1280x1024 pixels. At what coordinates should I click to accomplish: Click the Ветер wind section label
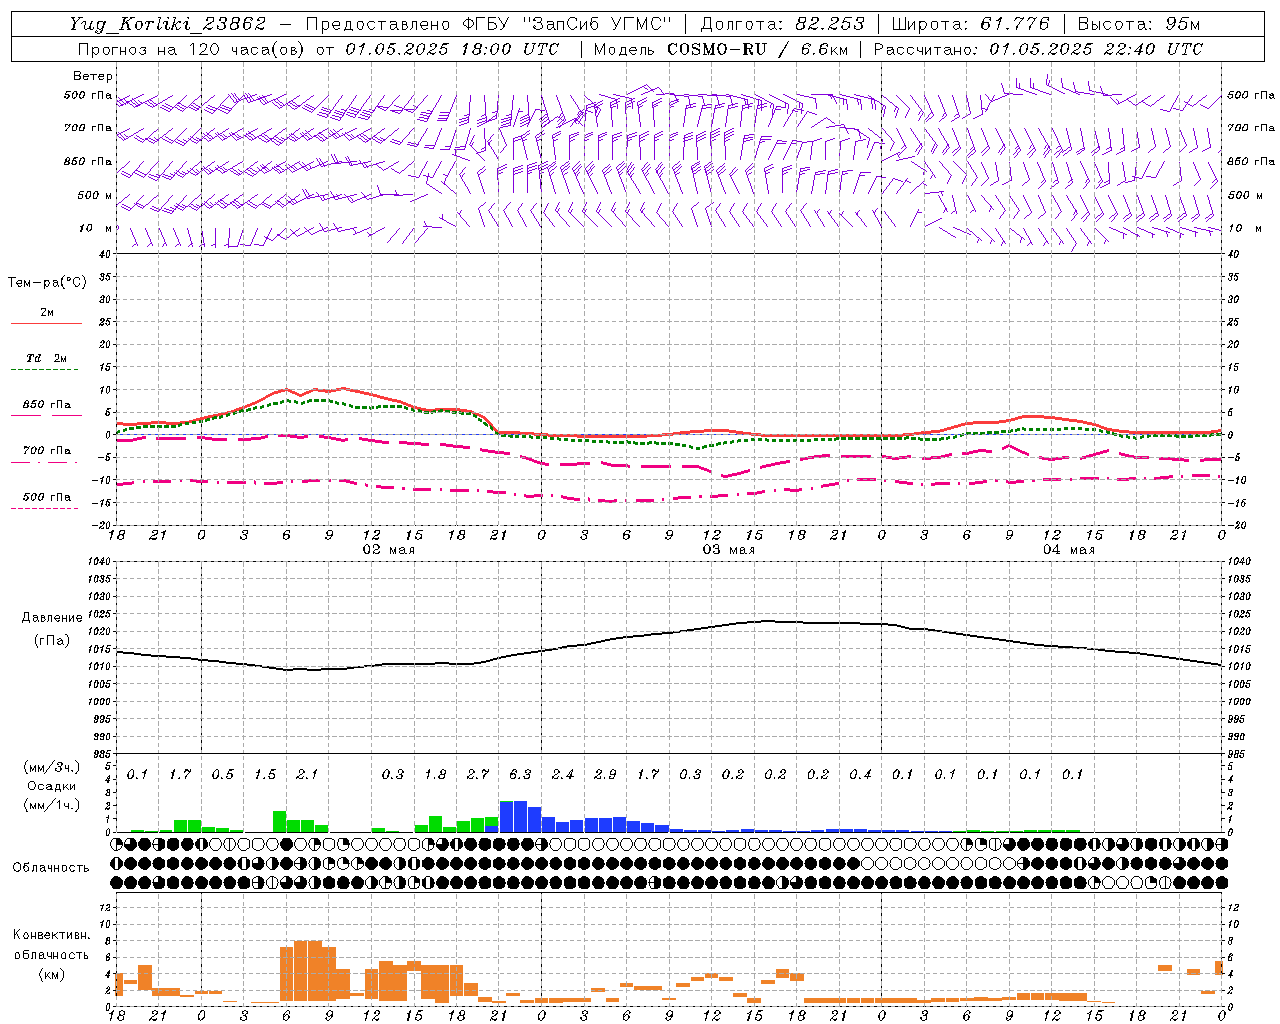(93, 76)
